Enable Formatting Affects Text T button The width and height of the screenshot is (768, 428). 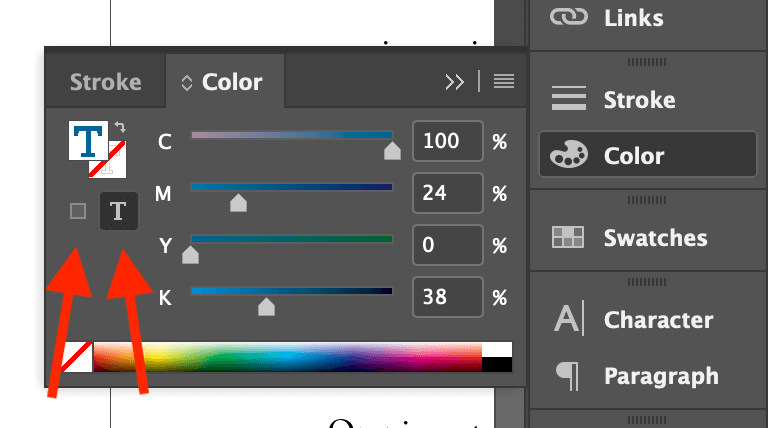click(x=118, y=211)
